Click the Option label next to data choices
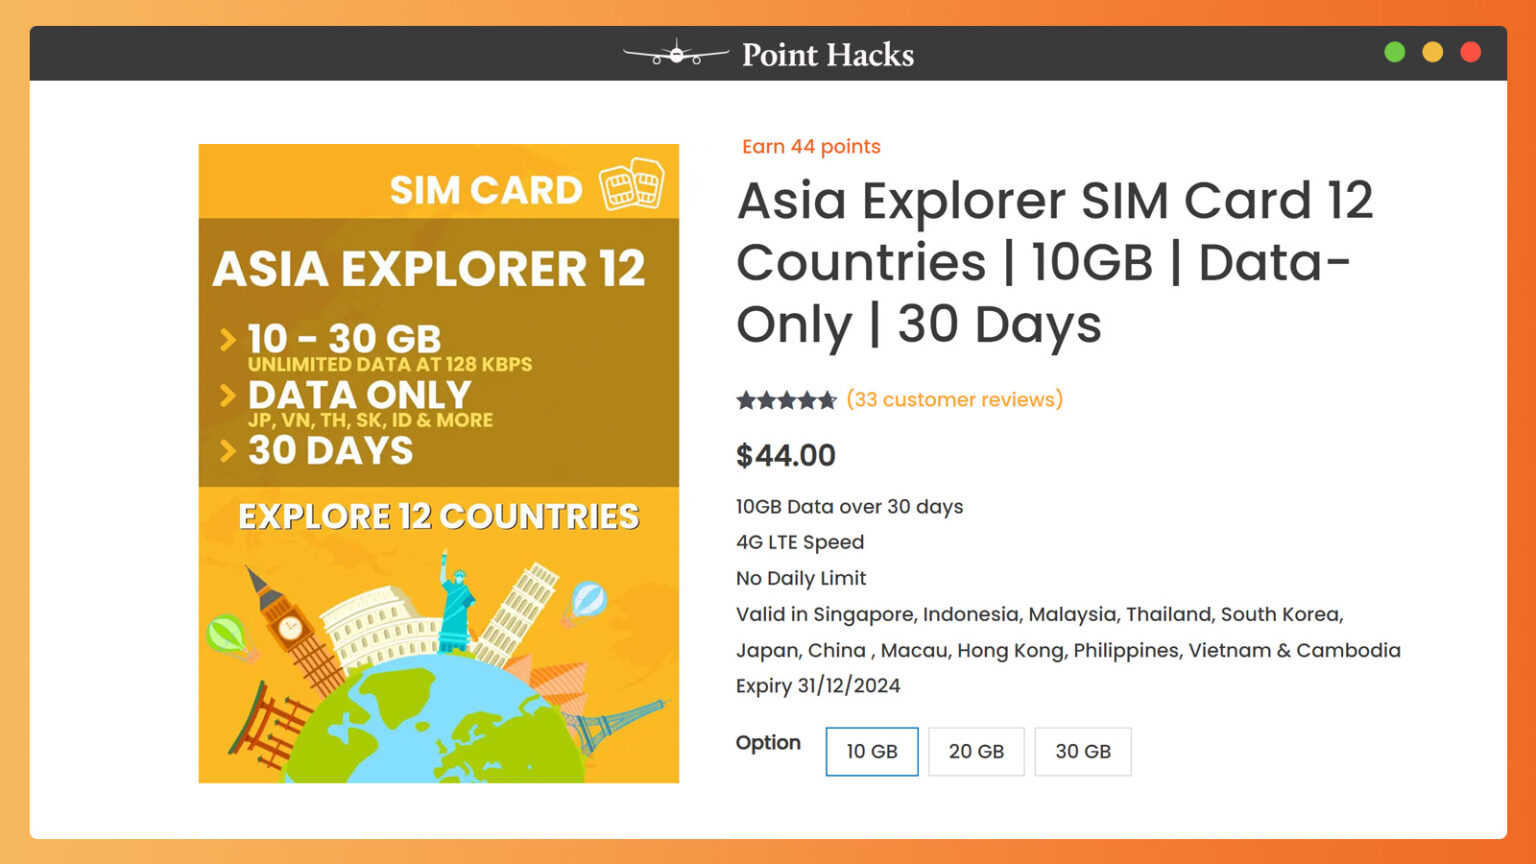The image size is (1536, 864). (x=768, y=743)
